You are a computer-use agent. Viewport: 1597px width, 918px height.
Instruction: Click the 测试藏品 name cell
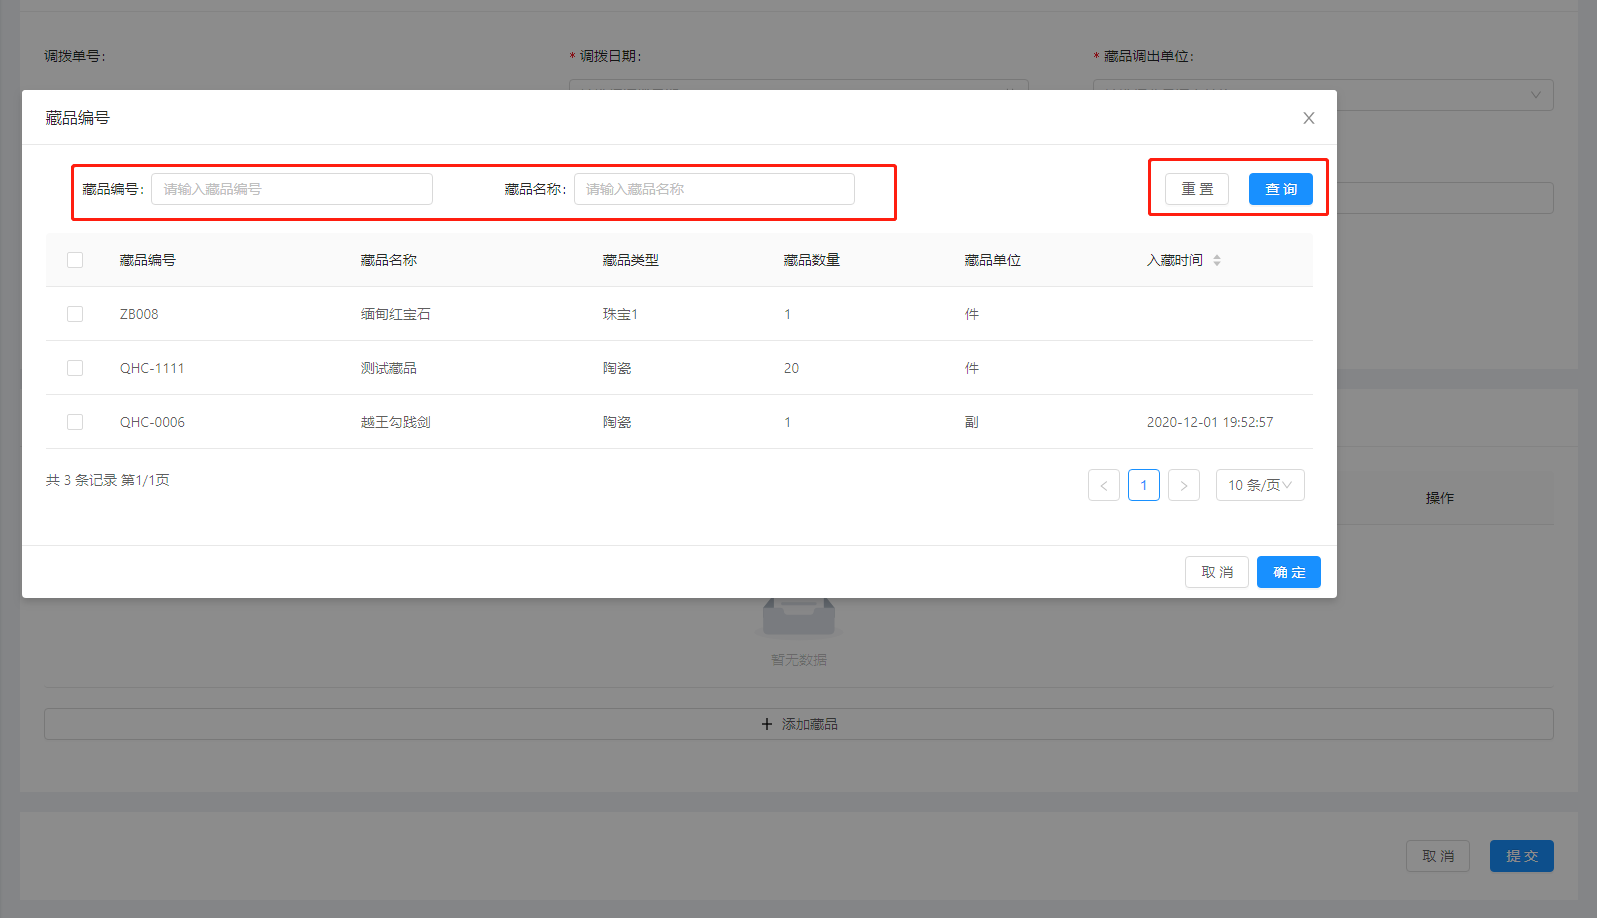[x=389, y=368]
